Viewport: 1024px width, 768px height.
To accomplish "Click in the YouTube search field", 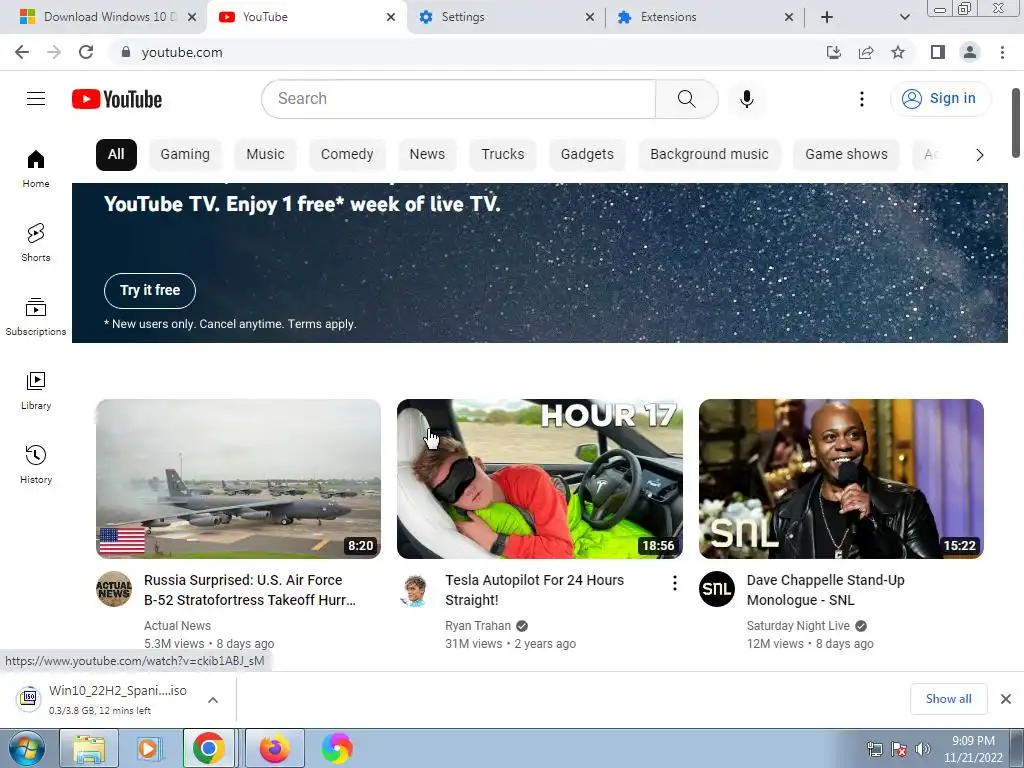I will 458,99.
